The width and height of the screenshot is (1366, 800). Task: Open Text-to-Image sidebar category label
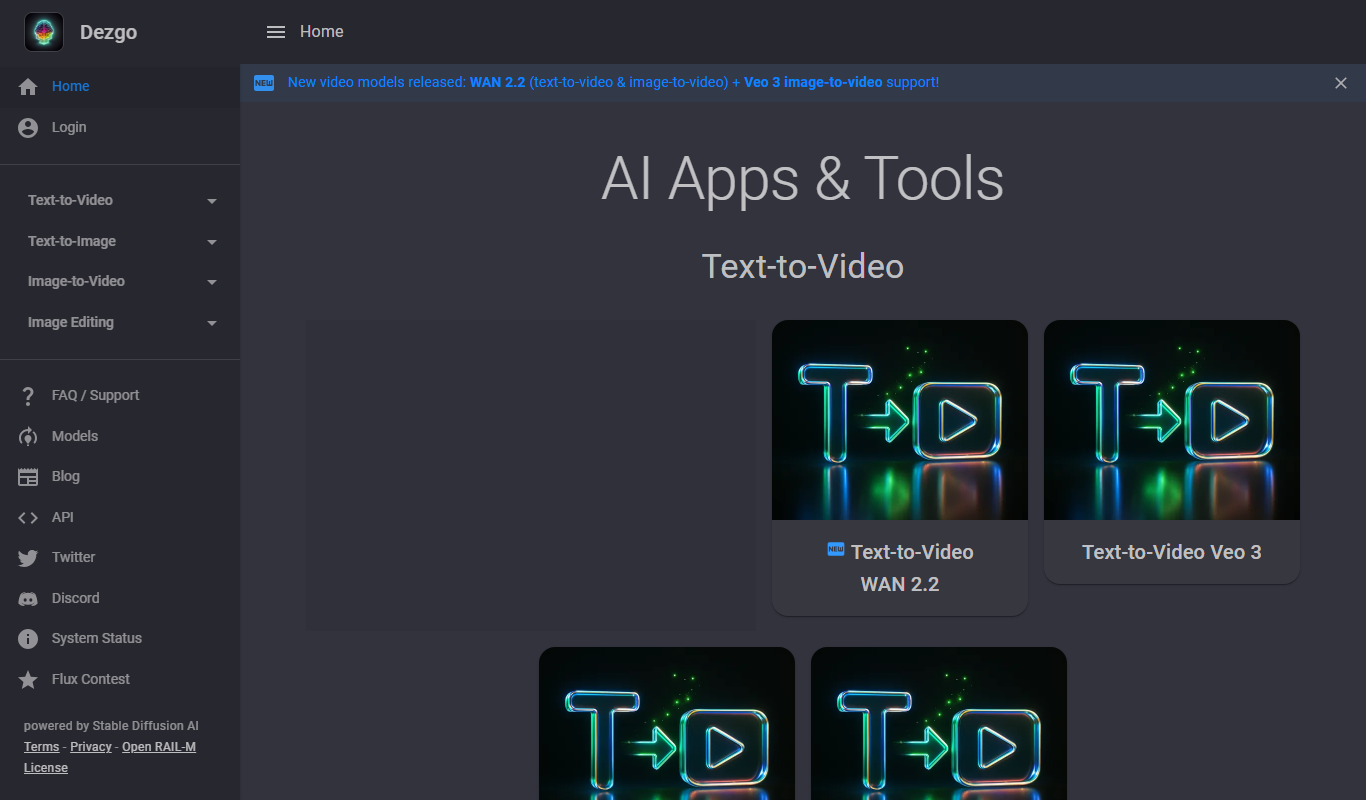(72, 241)
